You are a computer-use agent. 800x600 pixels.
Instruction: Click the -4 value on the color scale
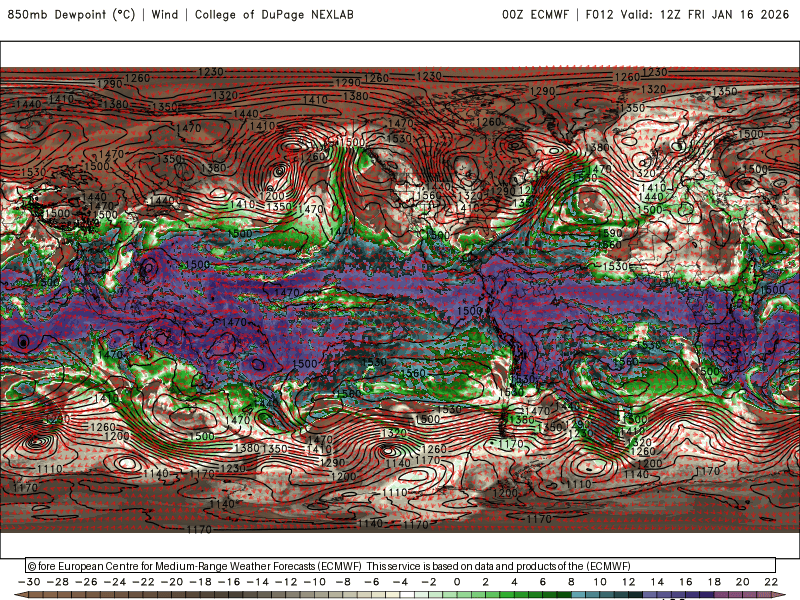click(401, 582)
